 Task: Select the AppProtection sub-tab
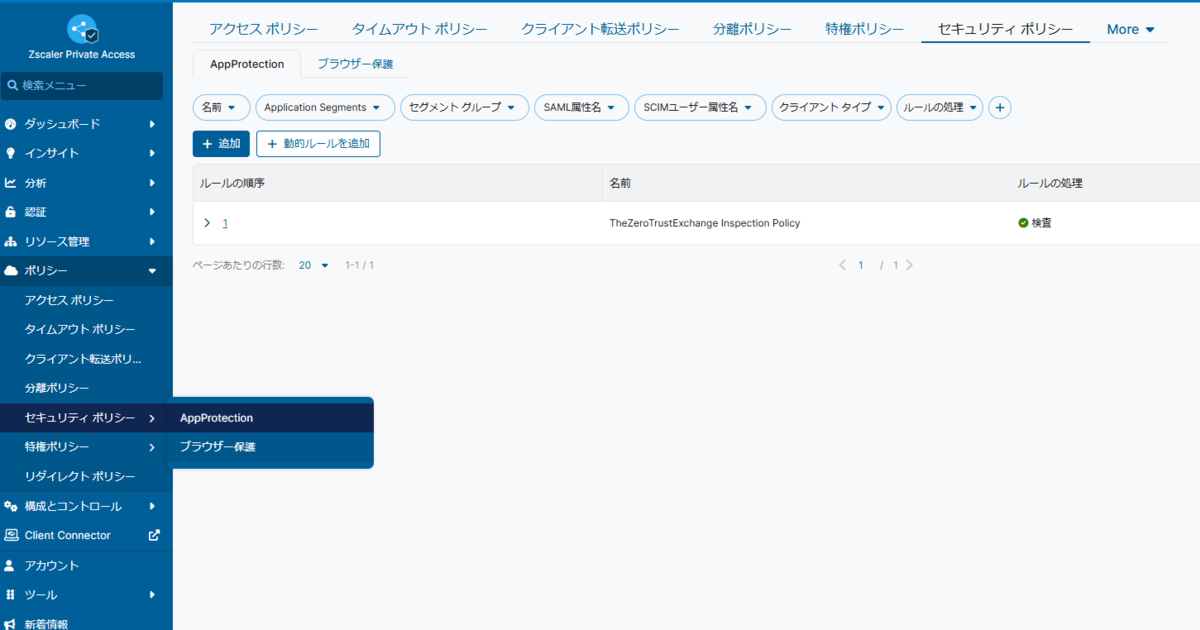point(247,64)
